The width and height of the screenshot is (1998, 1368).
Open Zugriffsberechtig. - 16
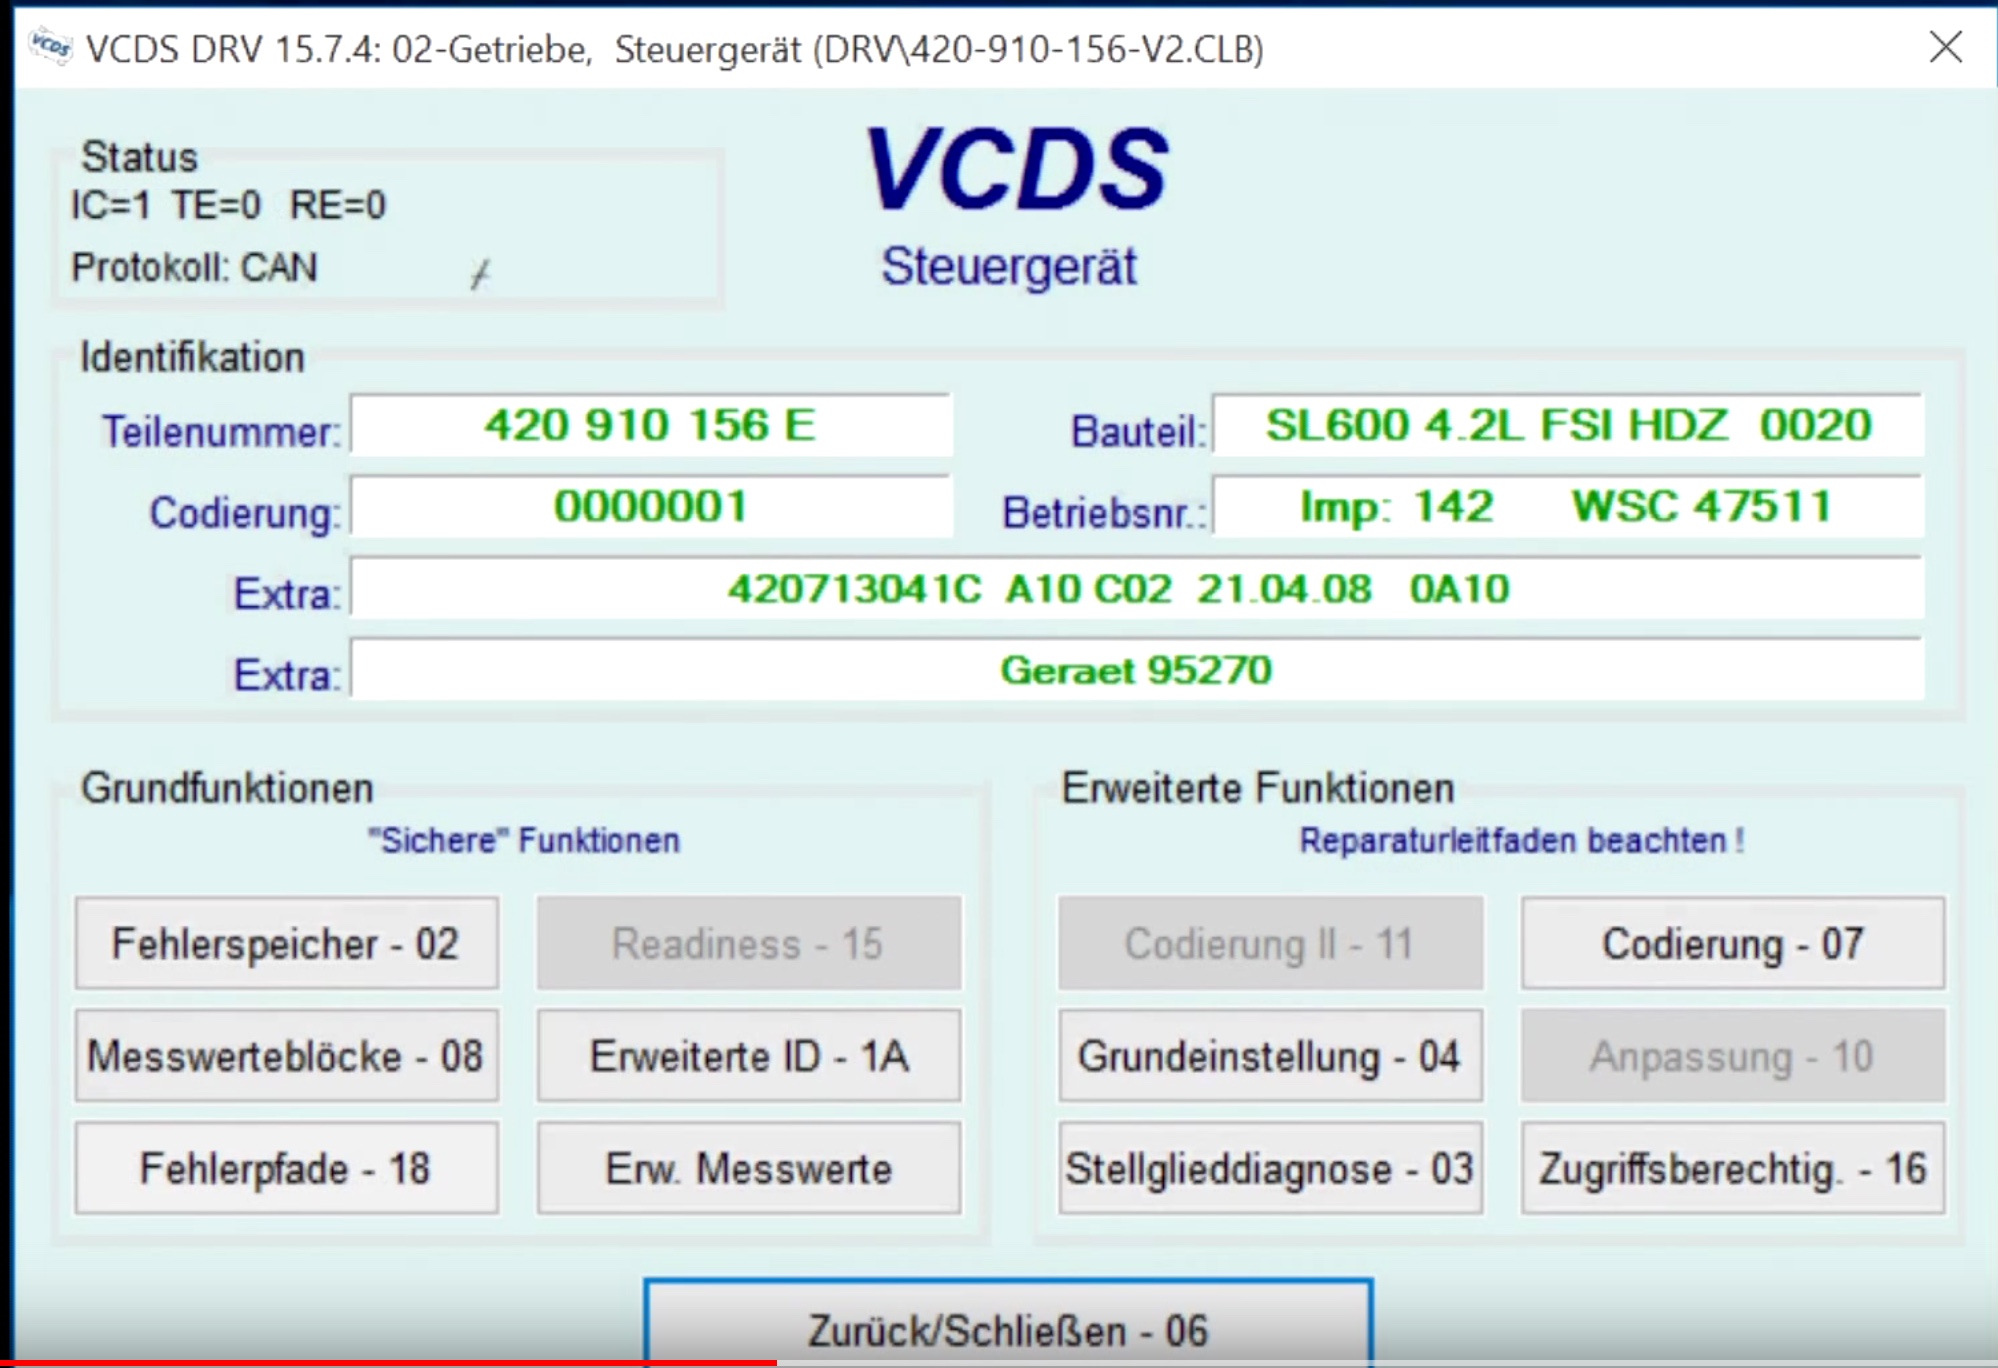pos(1733,1167)
